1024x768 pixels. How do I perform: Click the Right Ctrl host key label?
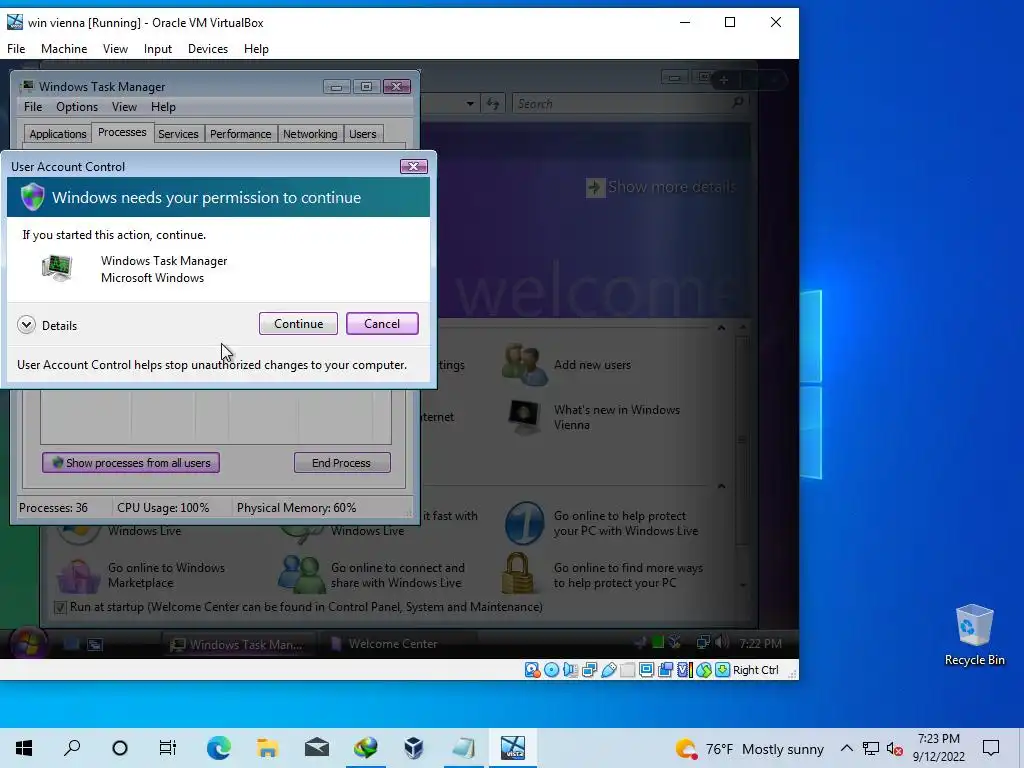(756, 670)
